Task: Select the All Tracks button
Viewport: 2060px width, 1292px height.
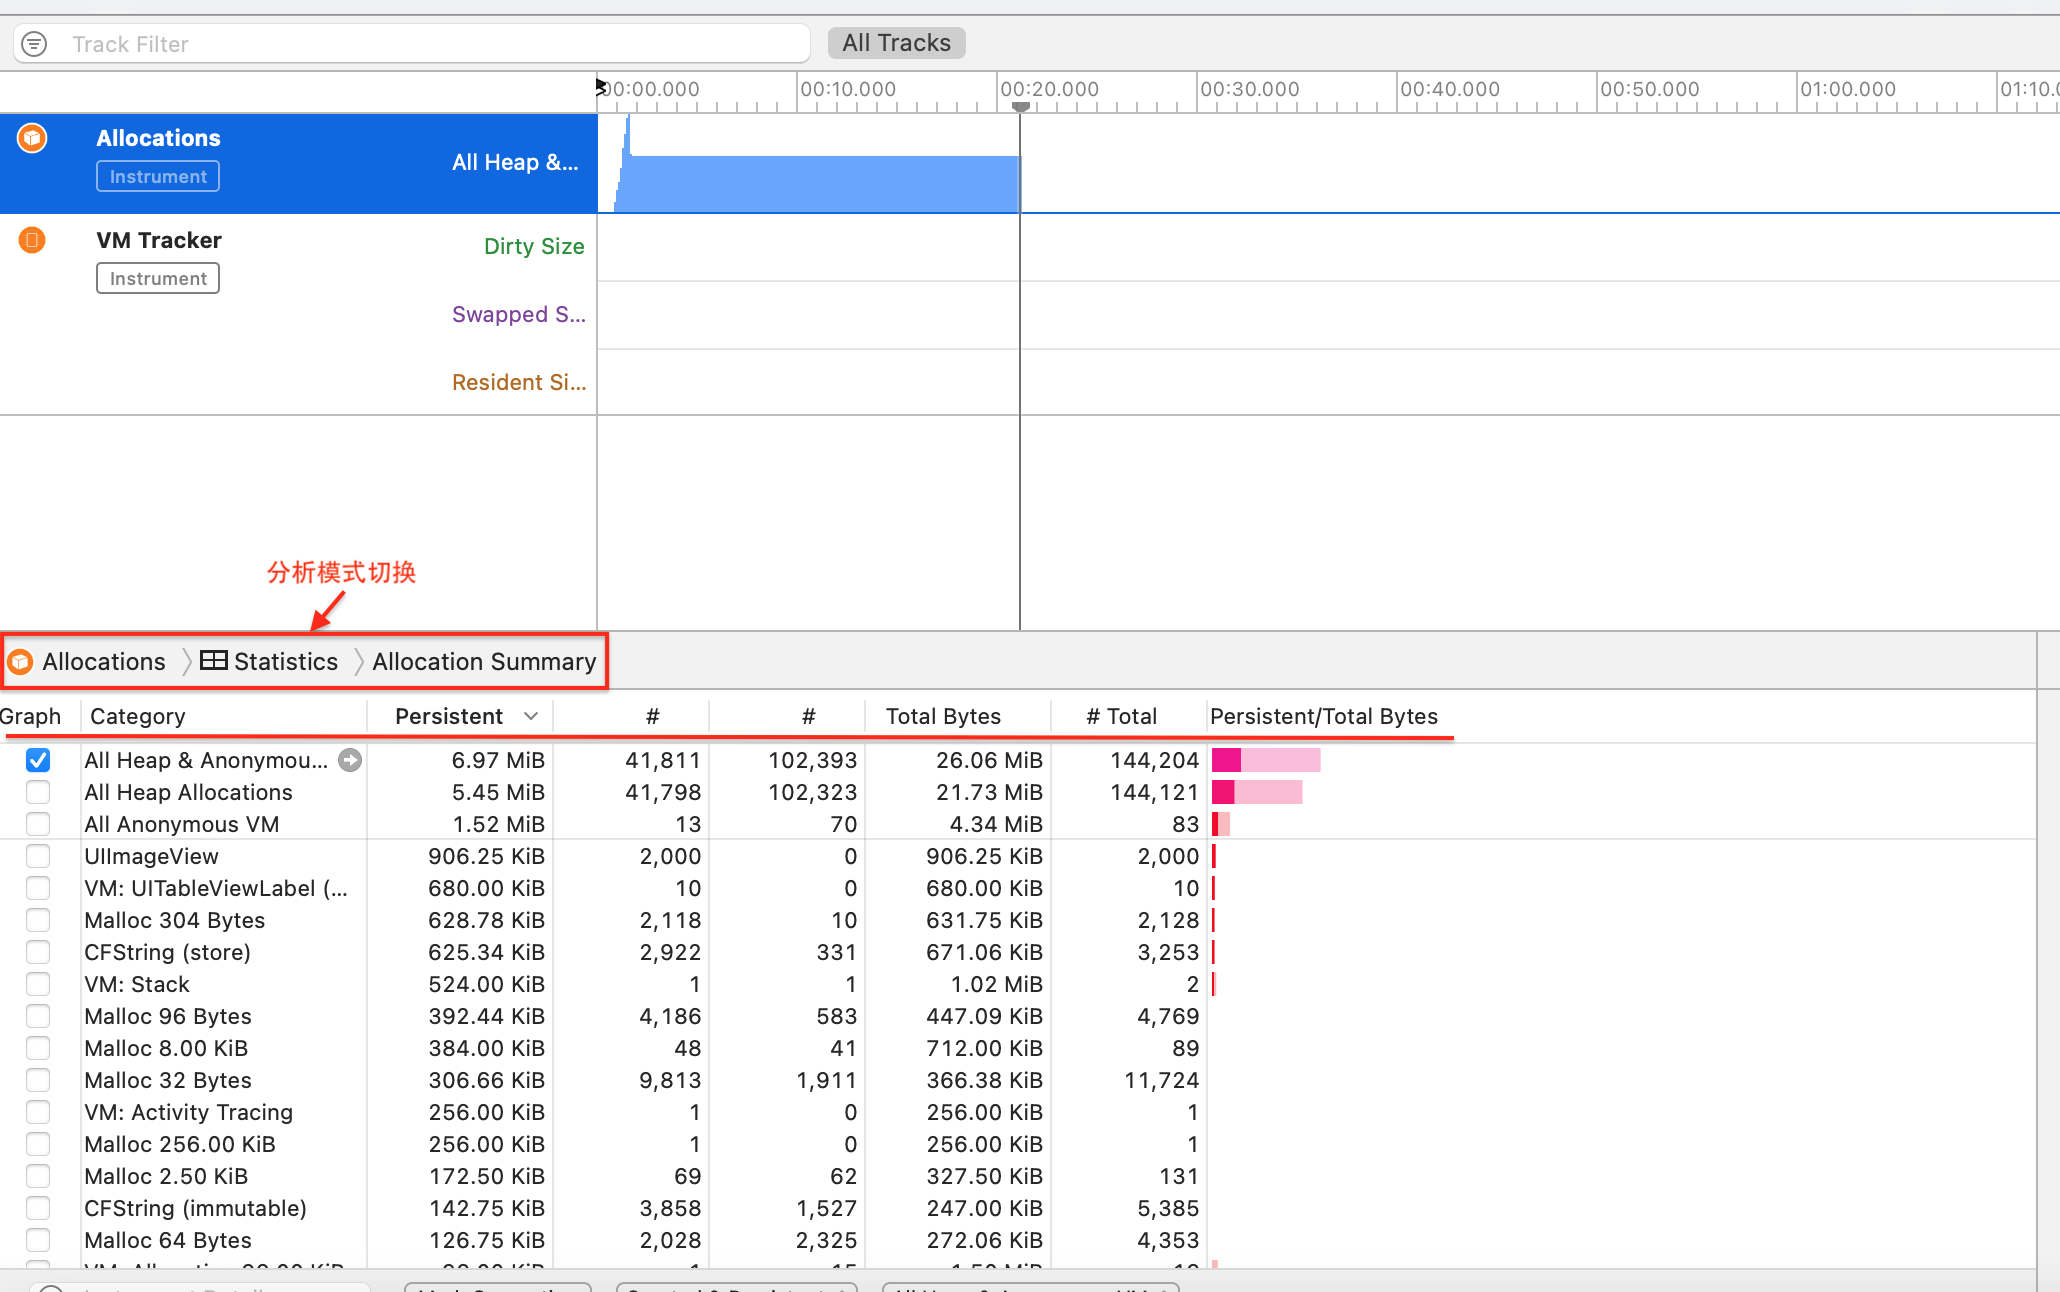Action: (x=897, y=43)
